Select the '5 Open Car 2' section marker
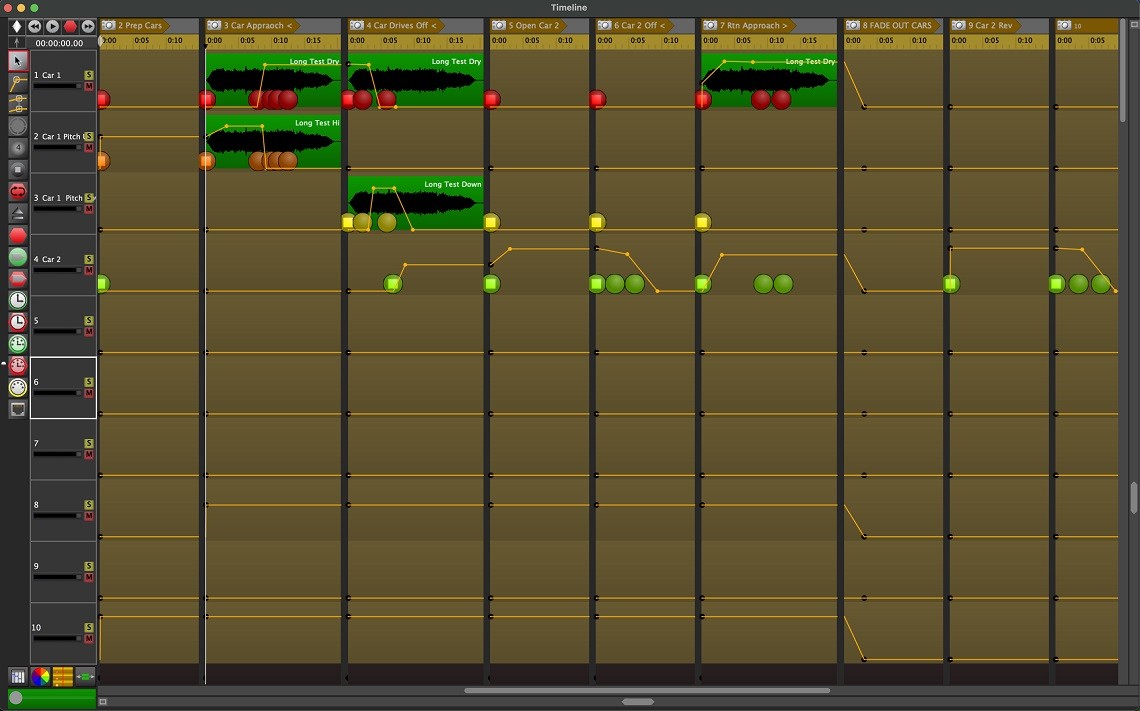1140x711 pixels. click(529, 25)
